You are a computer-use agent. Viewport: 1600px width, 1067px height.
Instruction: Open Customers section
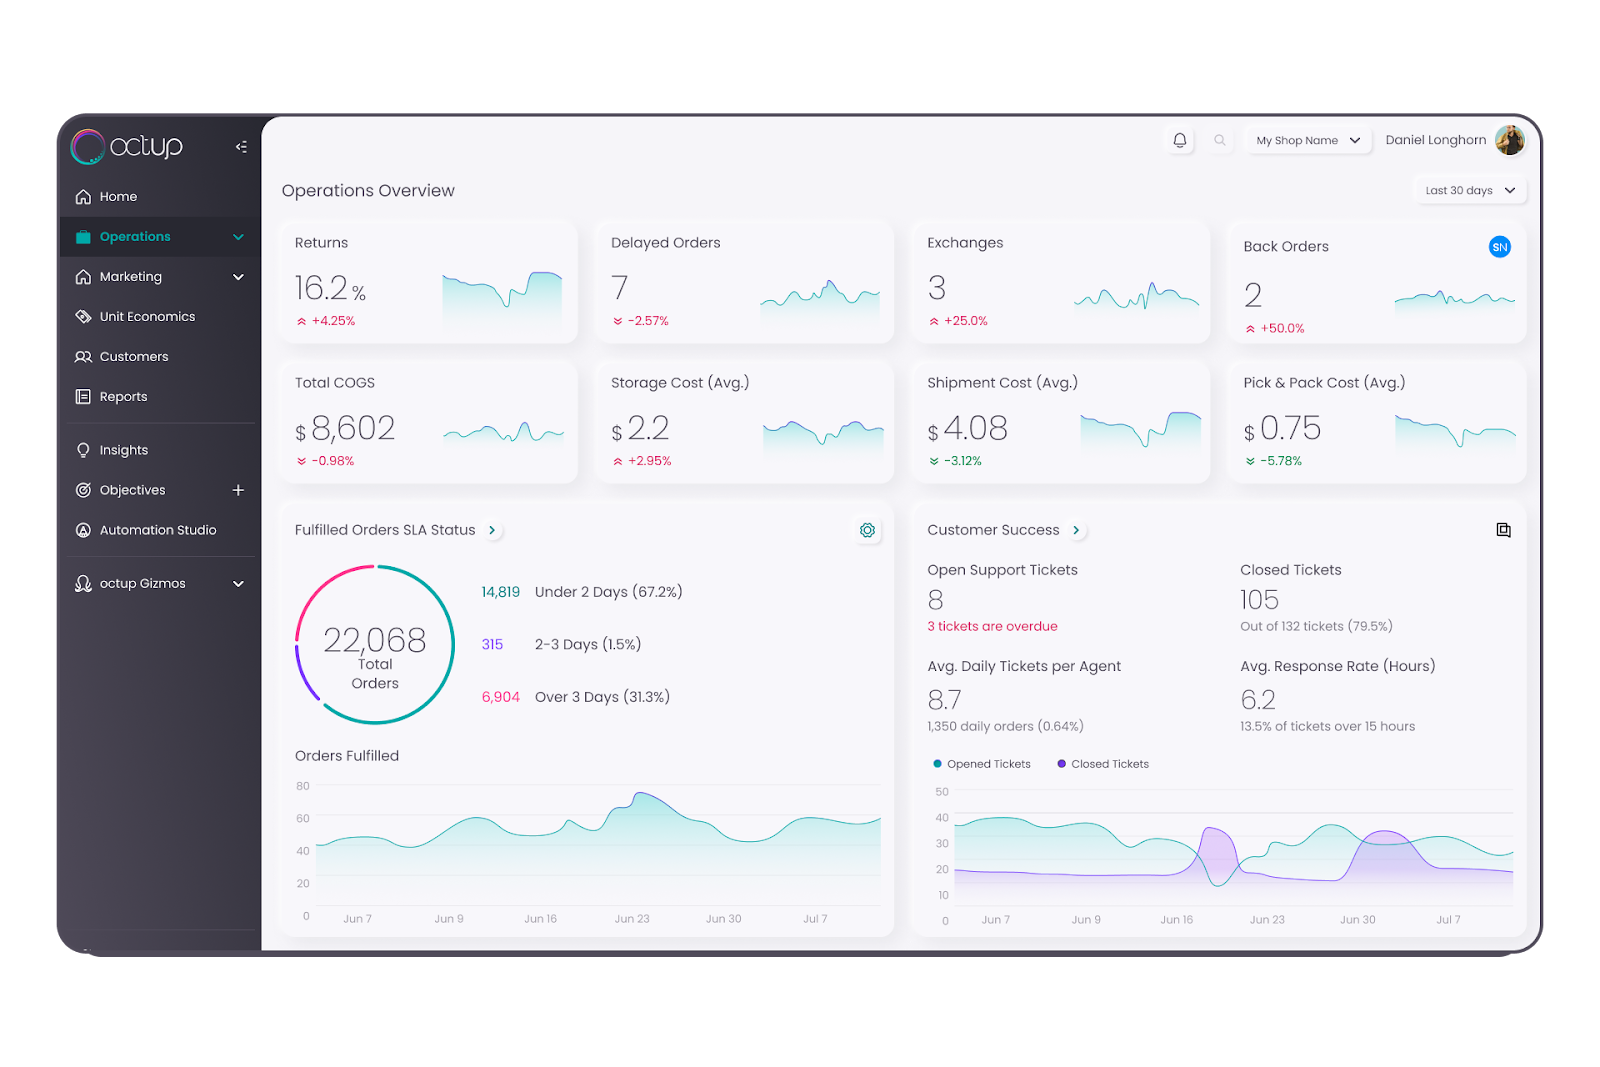tap(160, 357)
